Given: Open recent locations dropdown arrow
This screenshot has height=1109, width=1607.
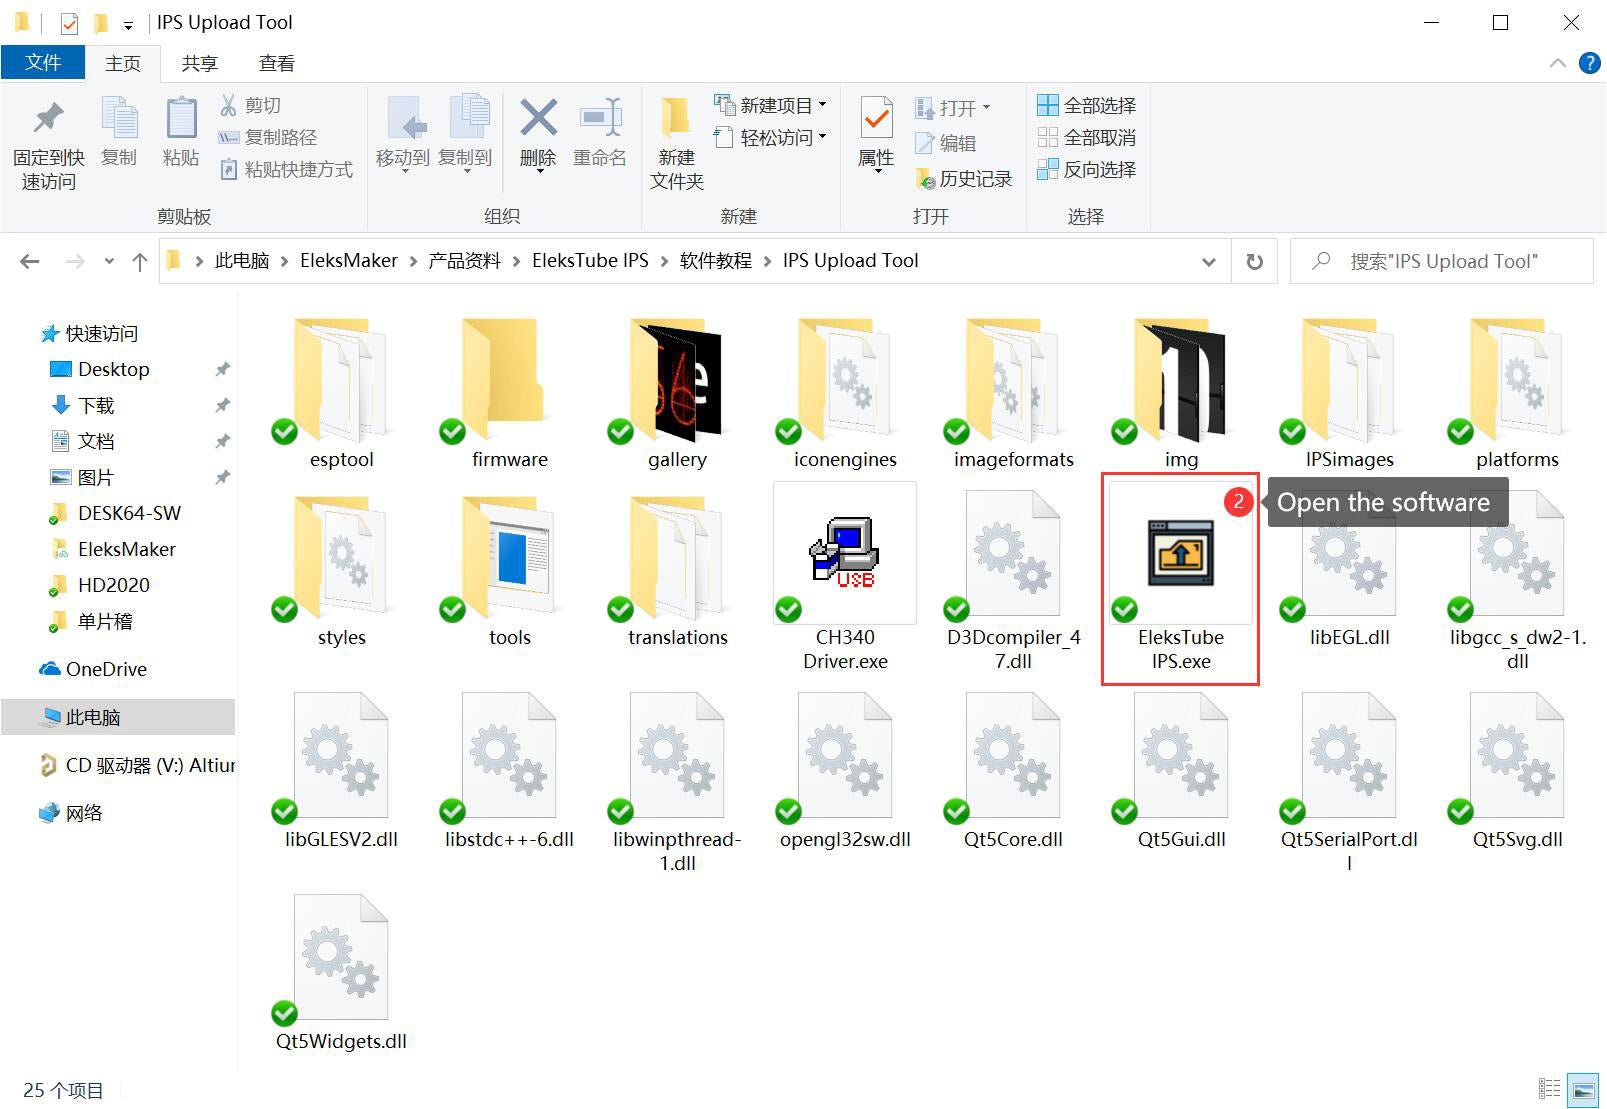Looking at the screenshot, I should click(109, 262).
